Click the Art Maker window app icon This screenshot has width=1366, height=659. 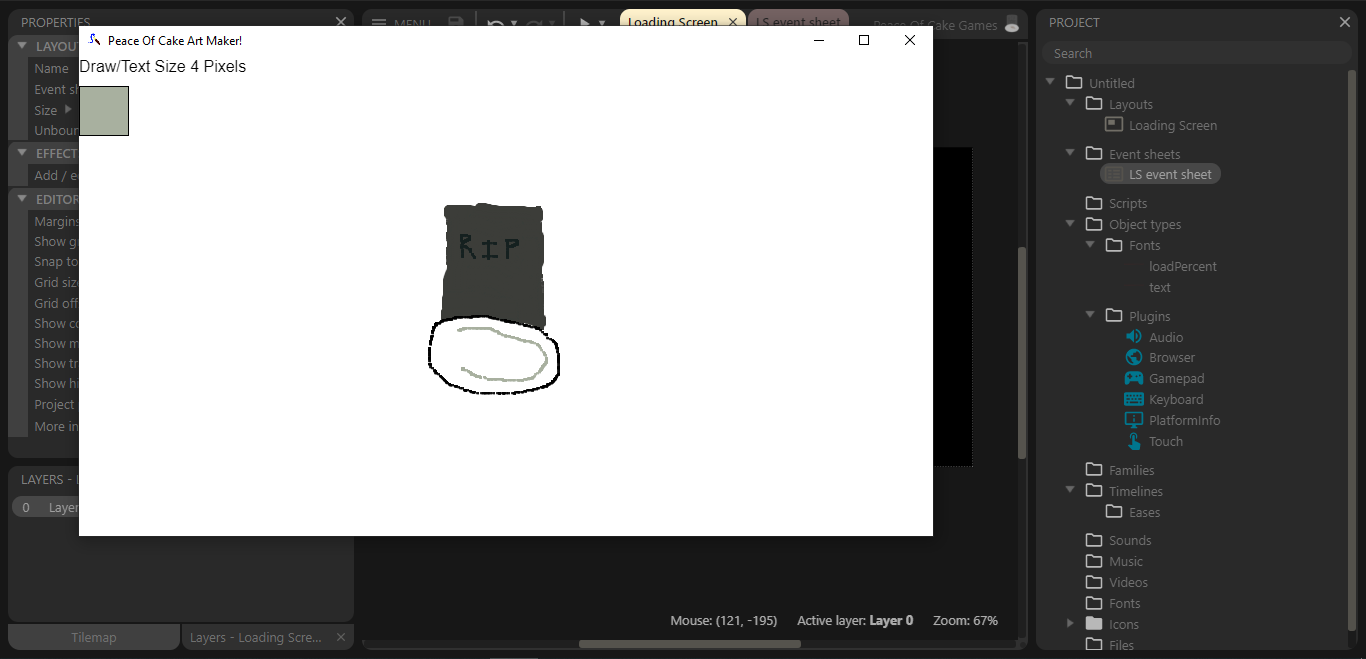[94, 40]
